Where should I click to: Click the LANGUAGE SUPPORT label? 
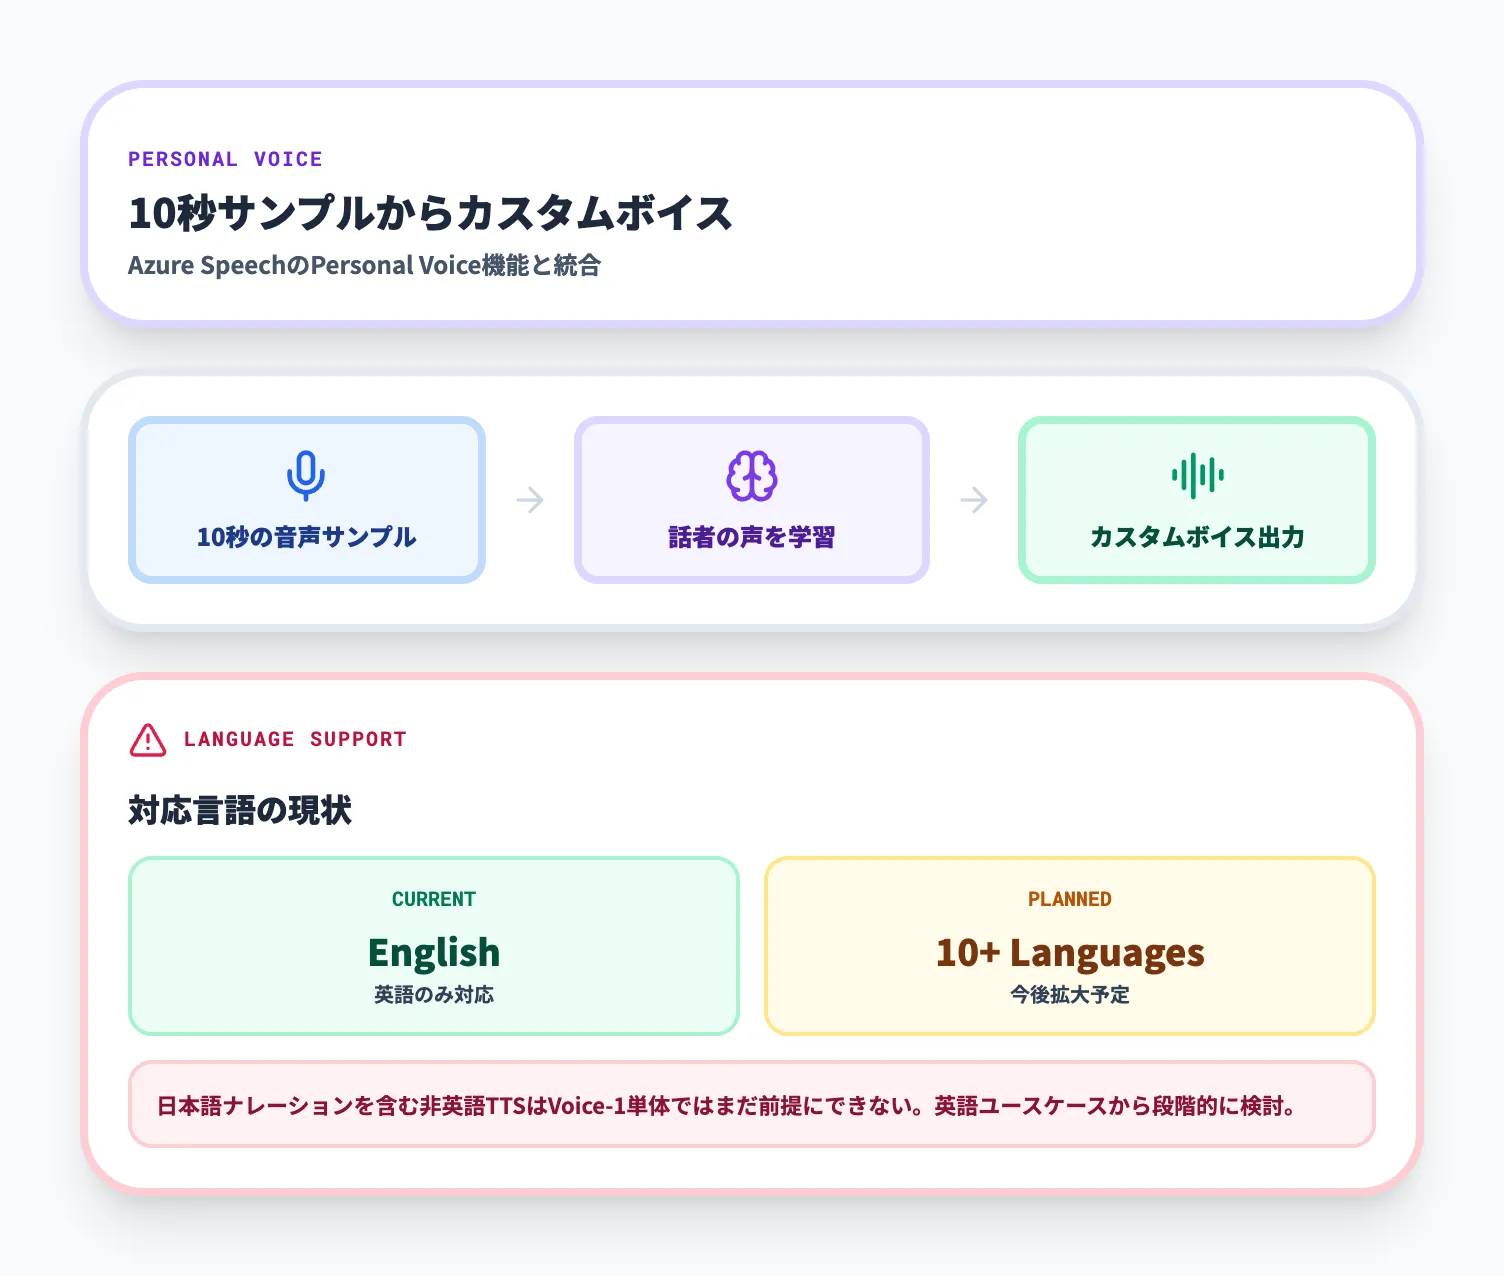tap(295, 739)
